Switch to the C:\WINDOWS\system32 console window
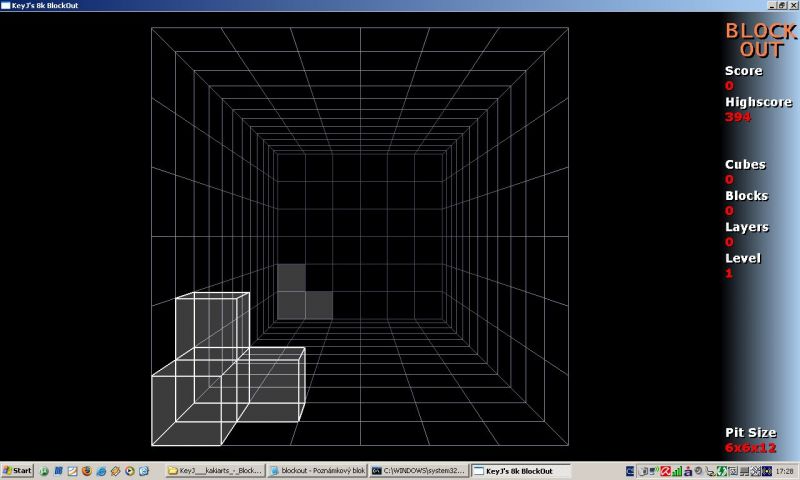 [x=418, y=470]
